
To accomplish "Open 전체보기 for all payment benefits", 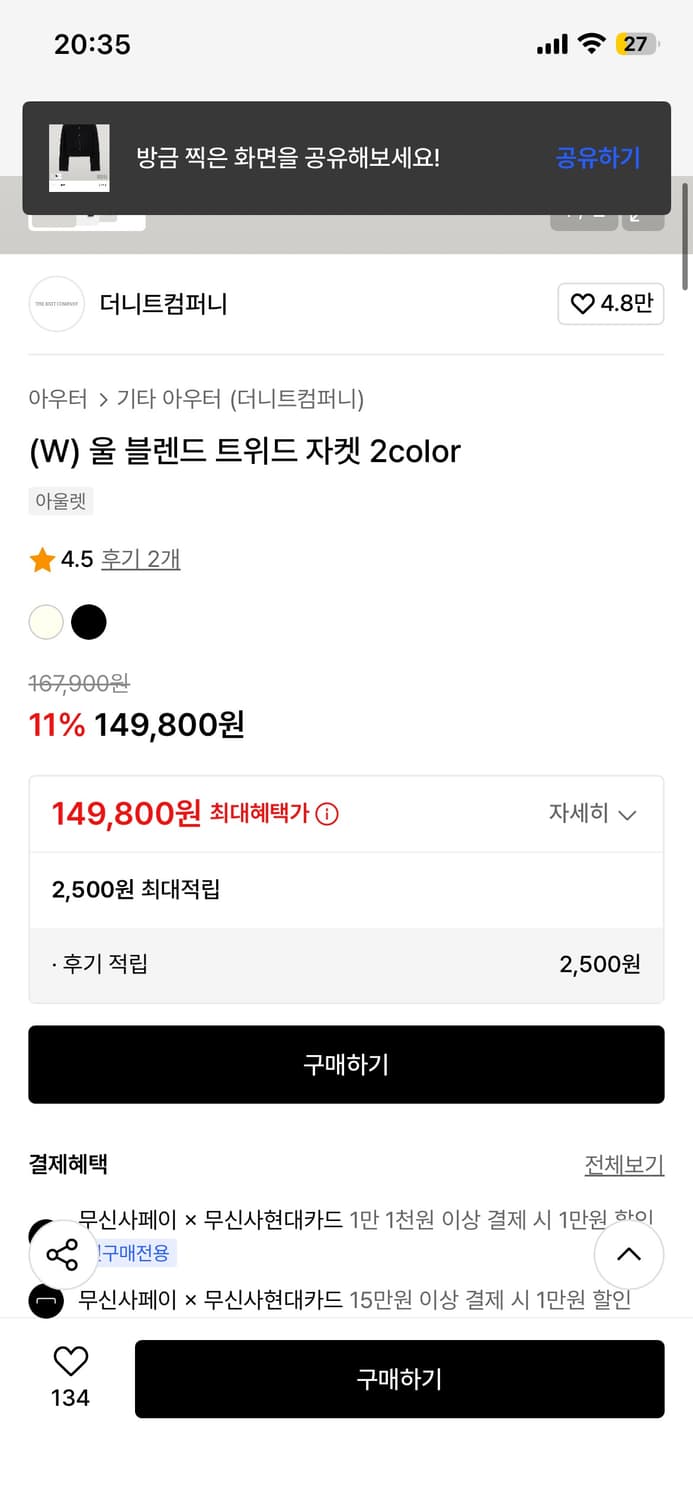I will coord(624,1165).
